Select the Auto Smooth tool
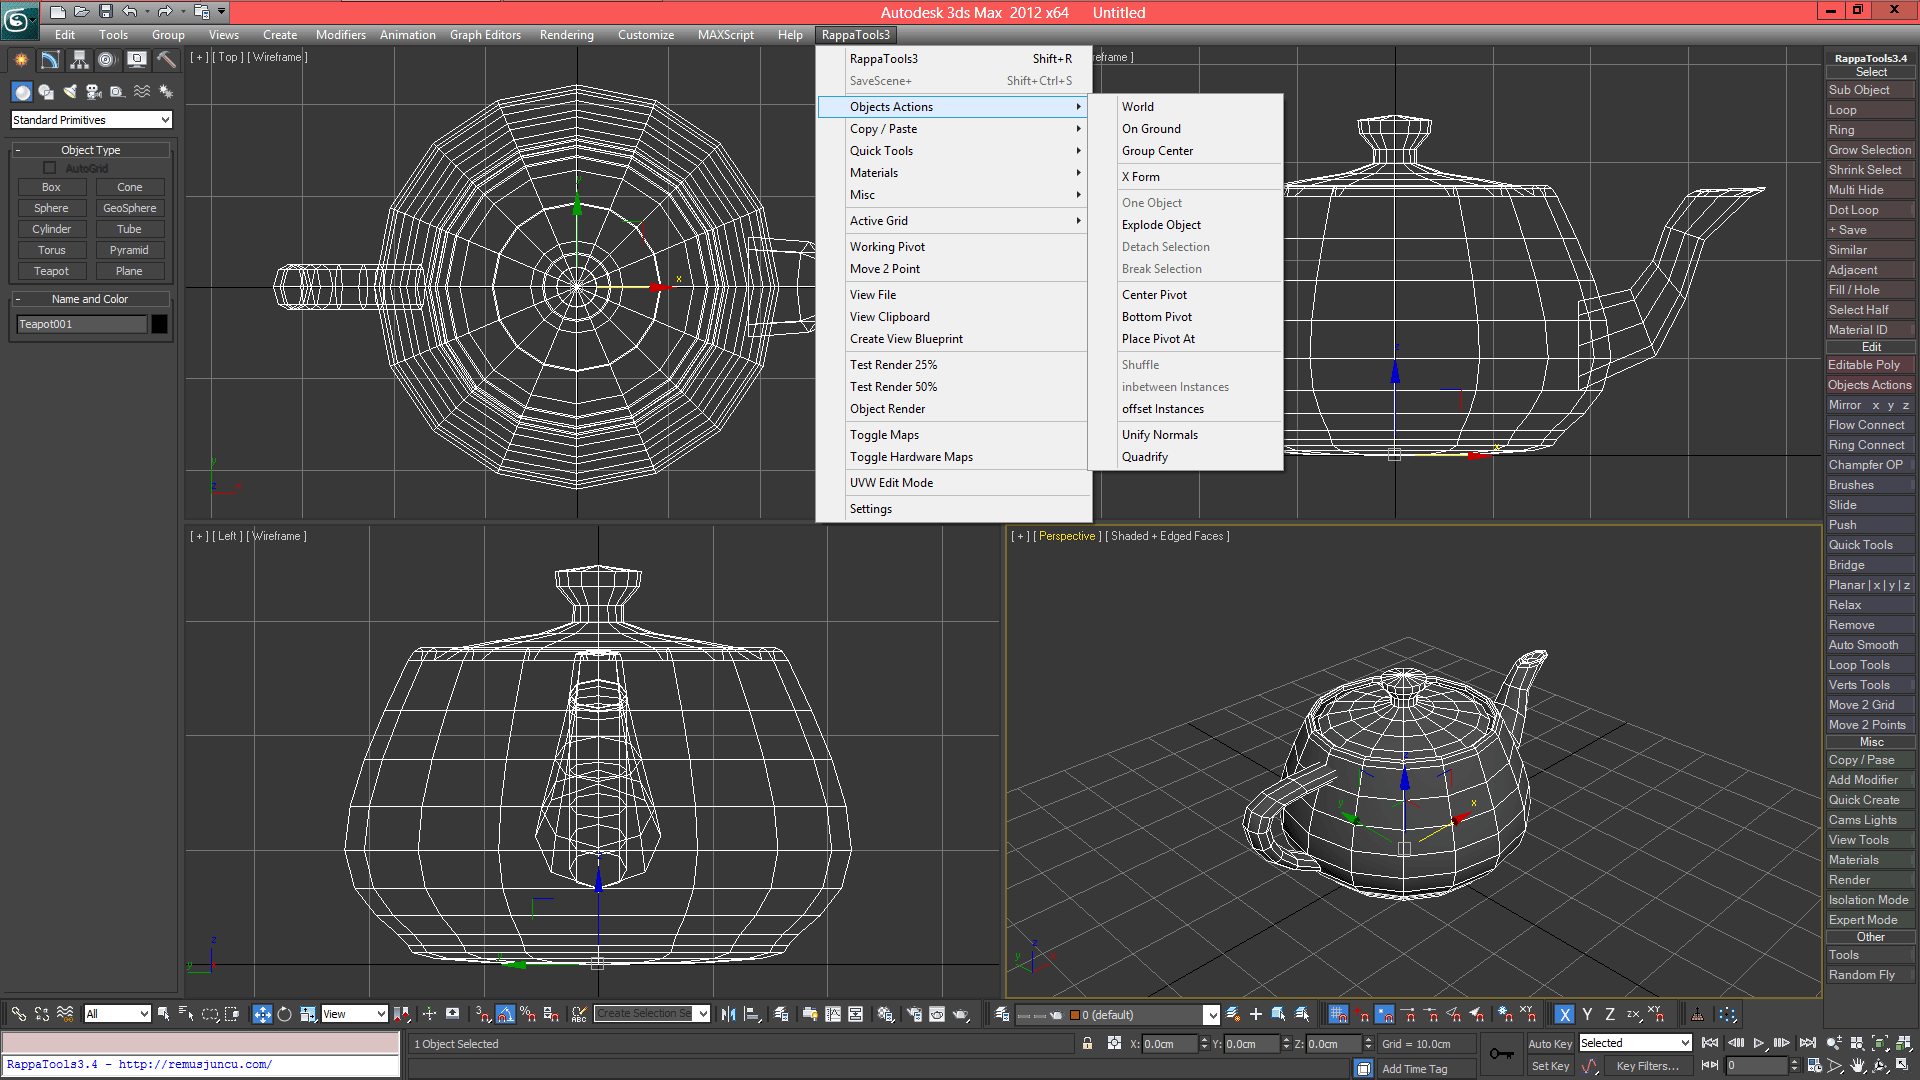The width and height of the screenshot is (1920, 1080). click(1870, 644)
